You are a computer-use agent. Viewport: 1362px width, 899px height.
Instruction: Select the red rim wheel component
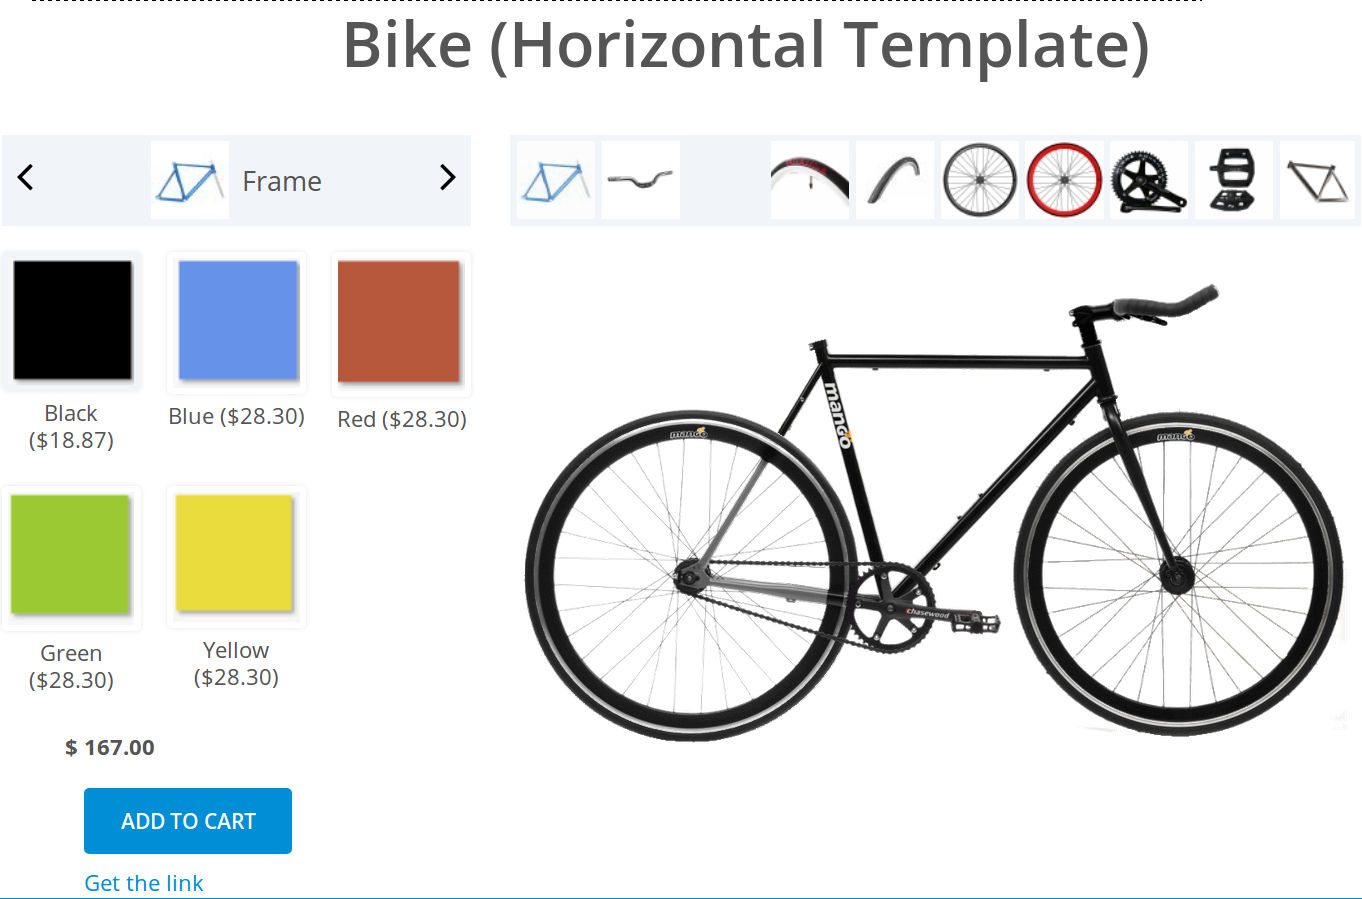click(x=1064, y=179)
